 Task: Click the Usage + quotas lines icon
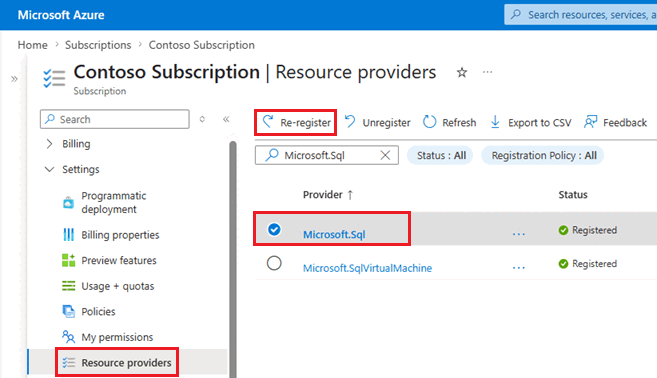[68, 286]
